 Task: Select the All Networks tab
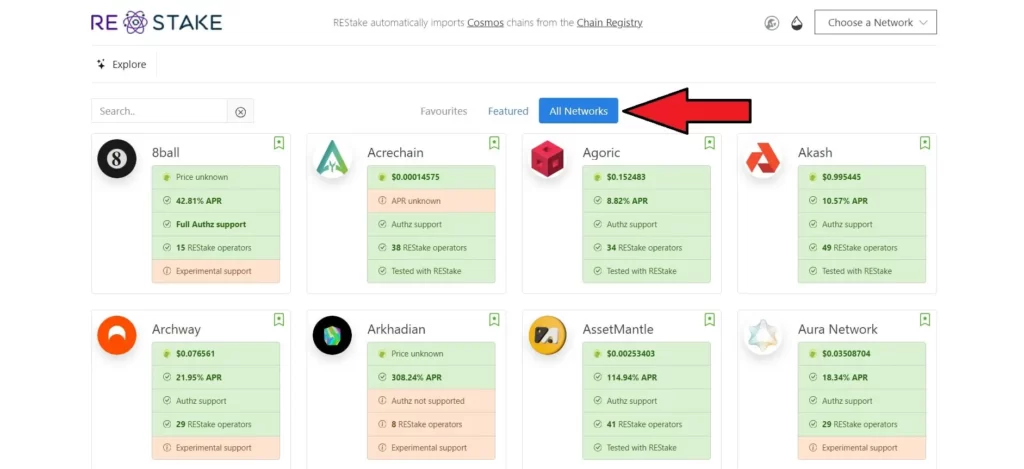coord(578,111)
